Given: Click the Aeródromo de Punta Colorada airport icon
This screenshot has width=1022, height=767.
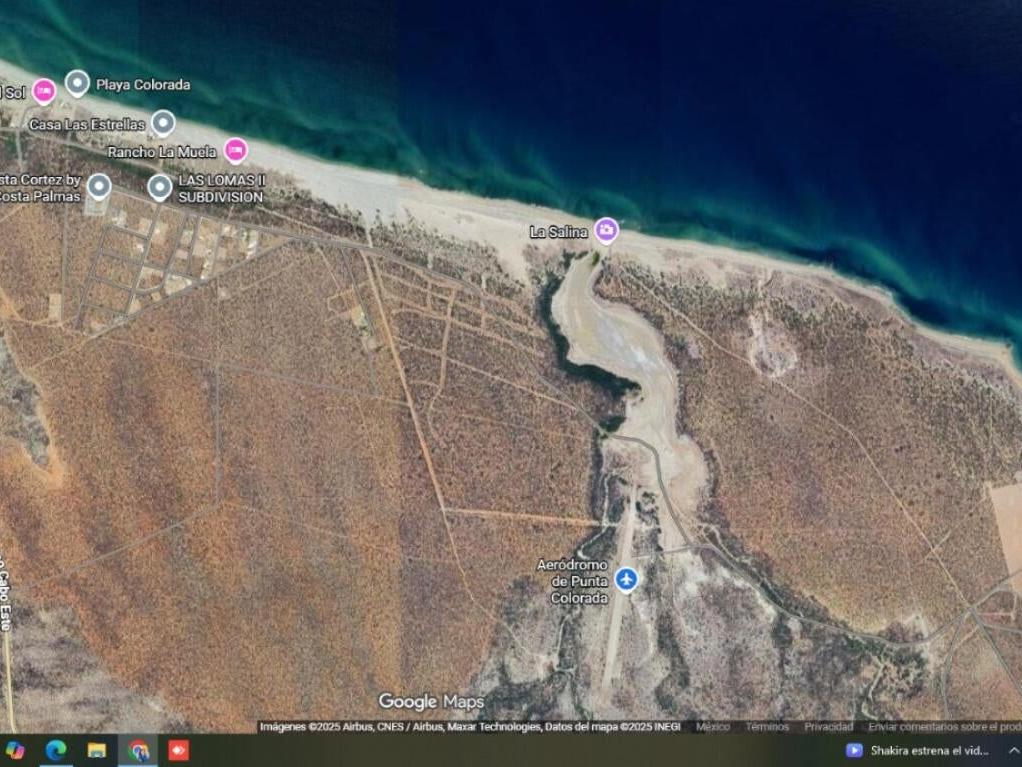Looking at the screenshot, I should pyautogui.click(x=626, y=579).
